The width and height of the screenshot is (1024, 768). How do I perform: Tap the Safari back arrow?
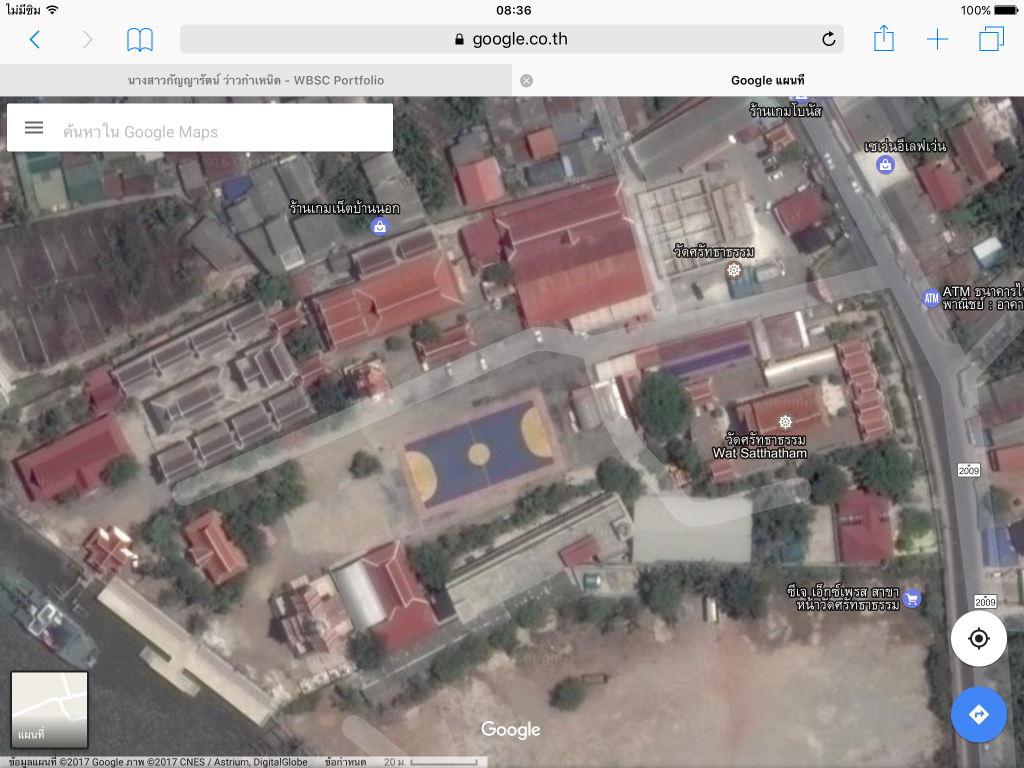pyautogui.click(x=35, y=40)
